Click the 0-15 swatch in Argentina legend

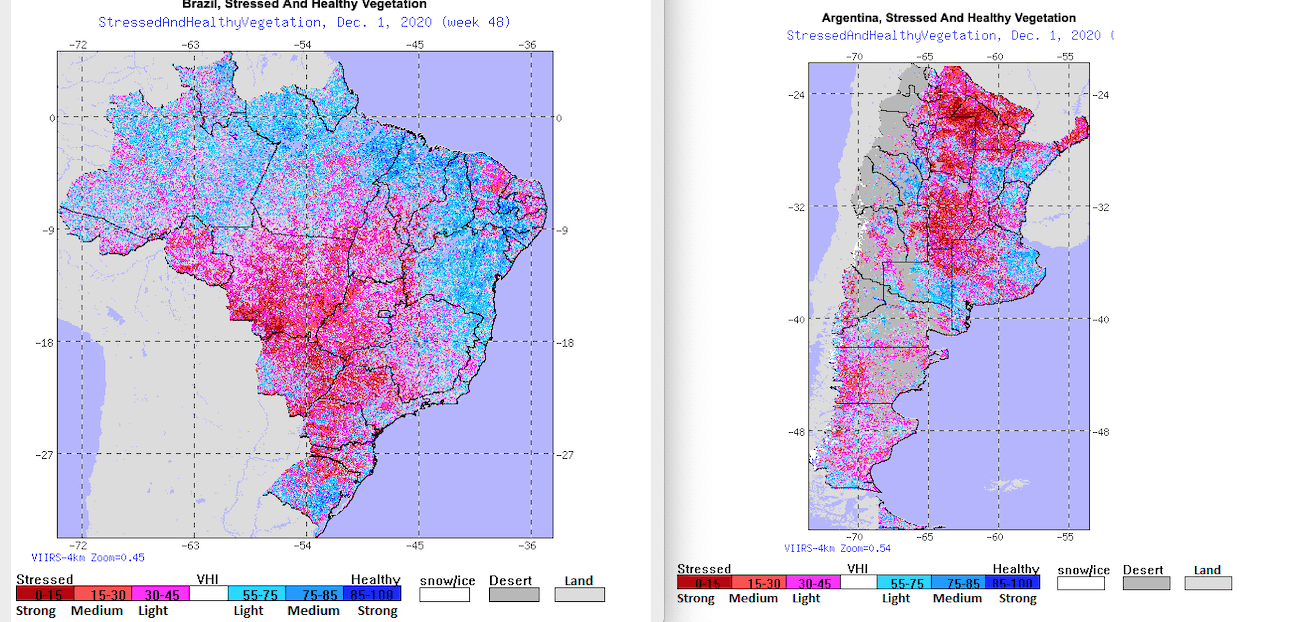[705, 583]
